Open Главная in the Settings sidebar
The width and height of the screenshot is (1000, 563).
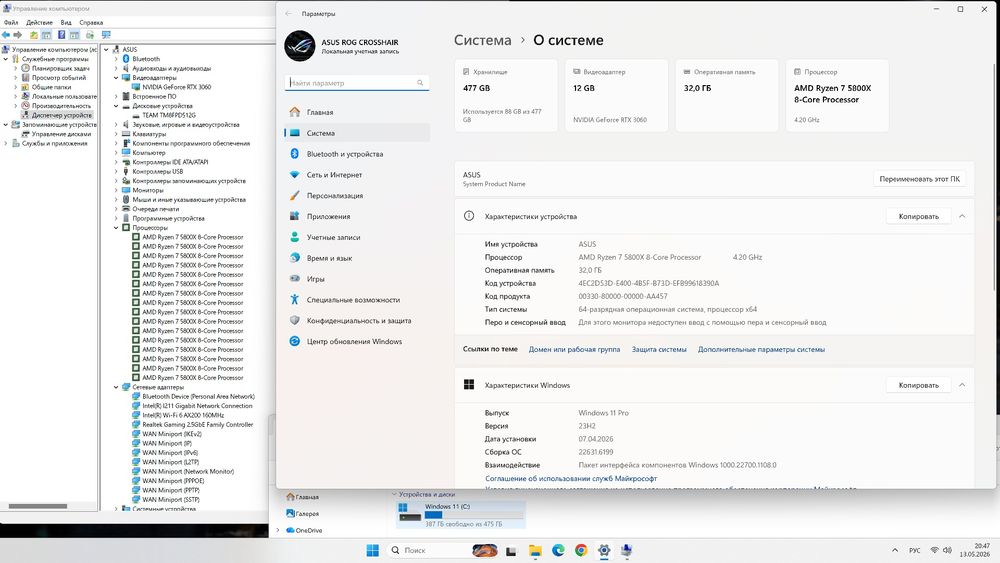[x=357, y=112]
